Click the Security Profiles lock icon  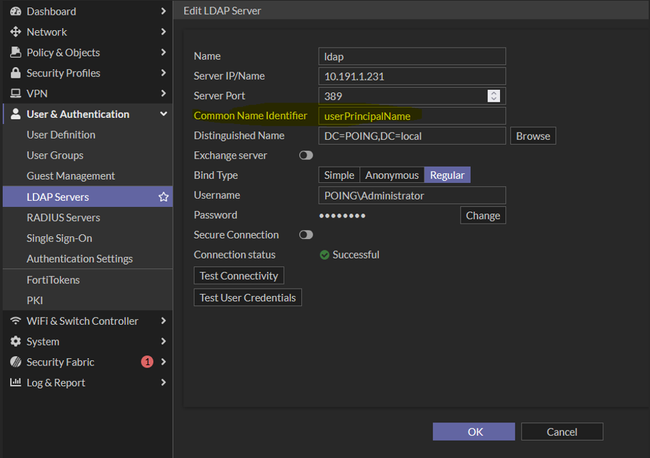[16, 73]
